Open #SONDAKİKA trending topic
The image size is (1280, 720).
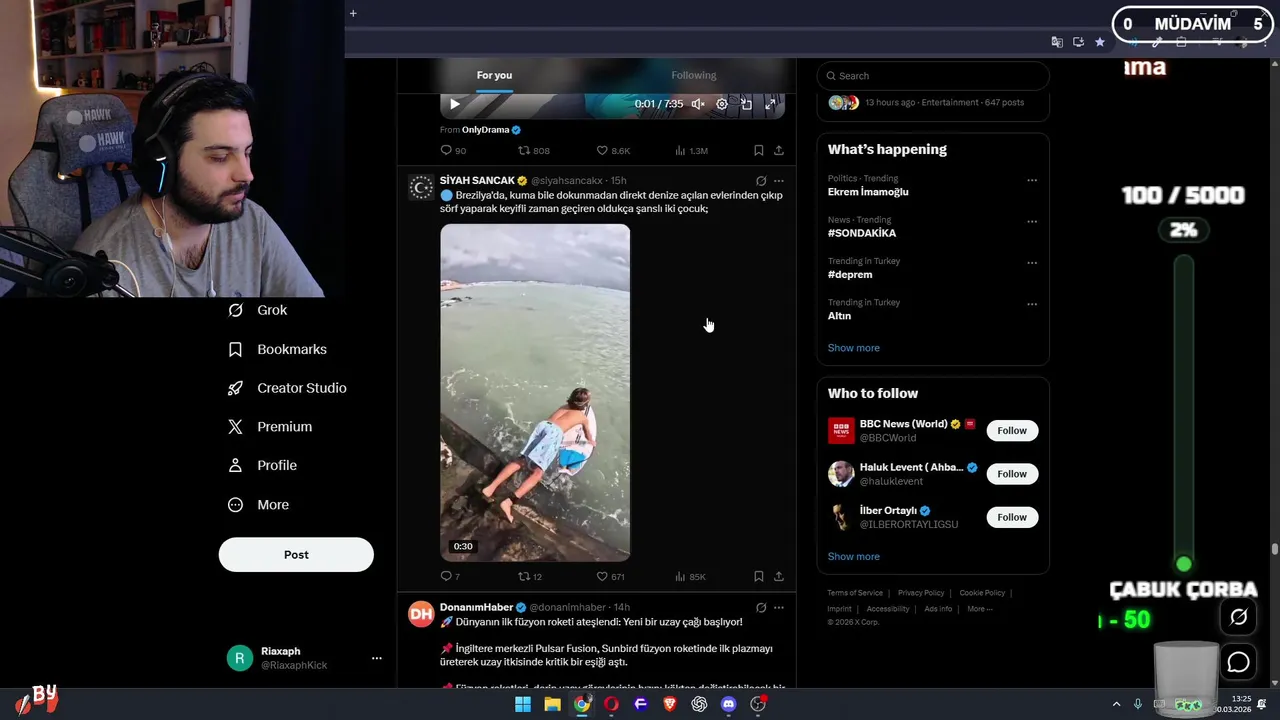point(862,233)
